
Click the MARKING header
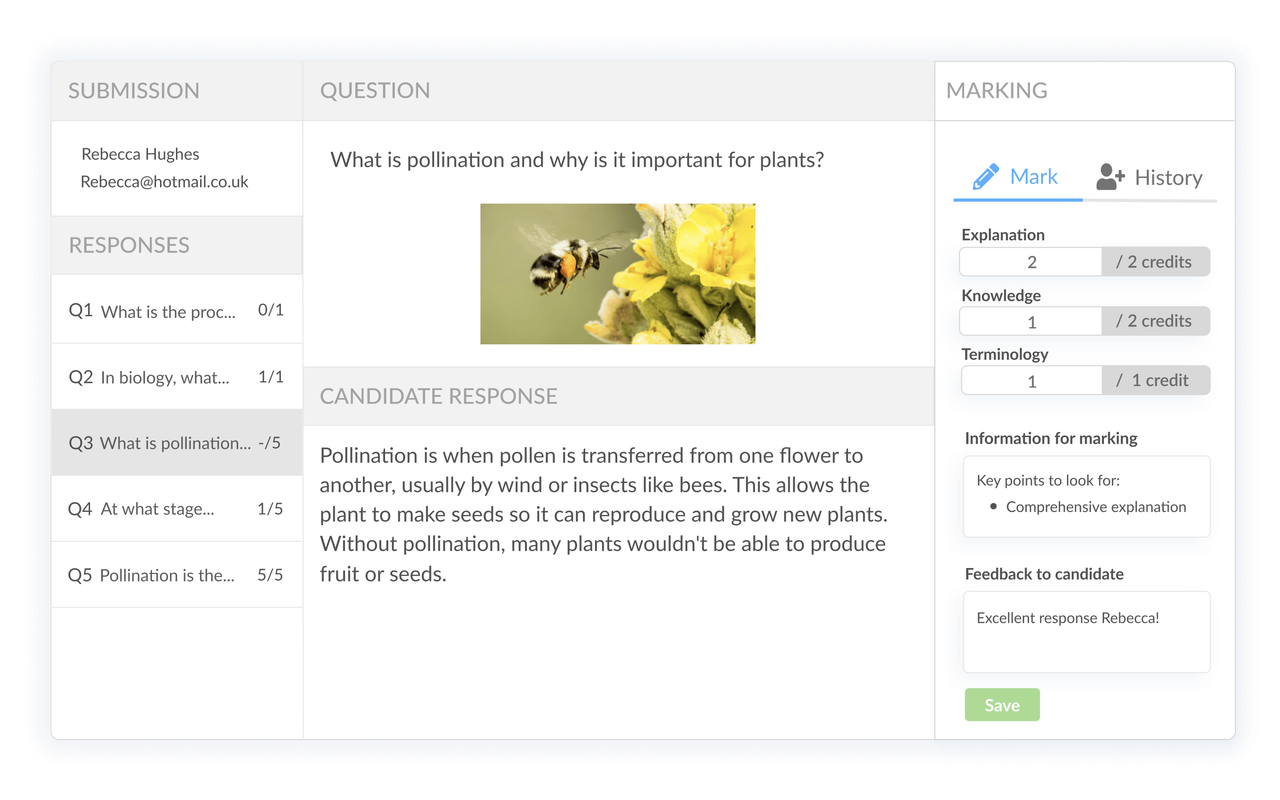[997, 90]
